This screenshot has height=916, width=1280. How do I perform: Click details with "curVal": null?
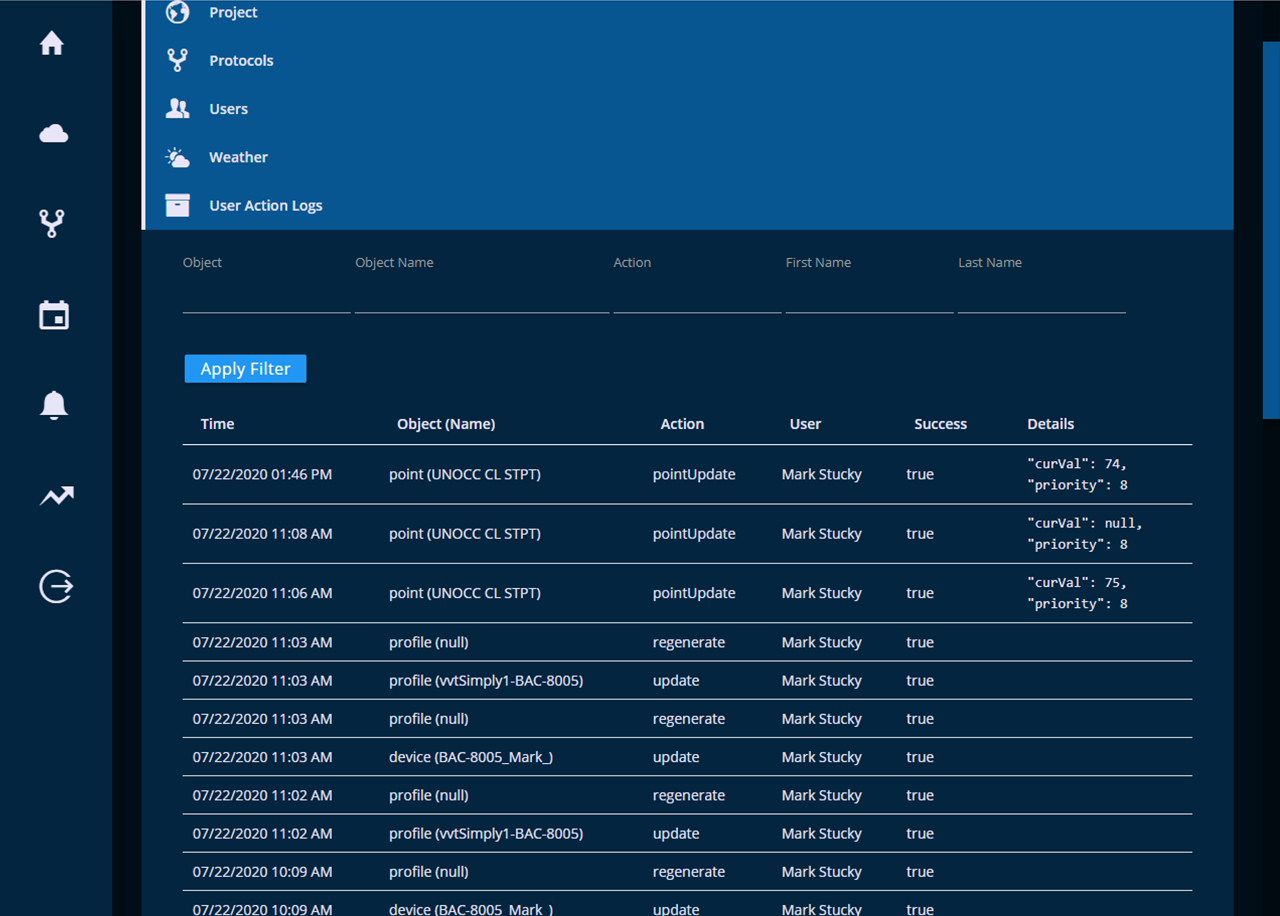pyautogui.click(x=1085, y=534)
